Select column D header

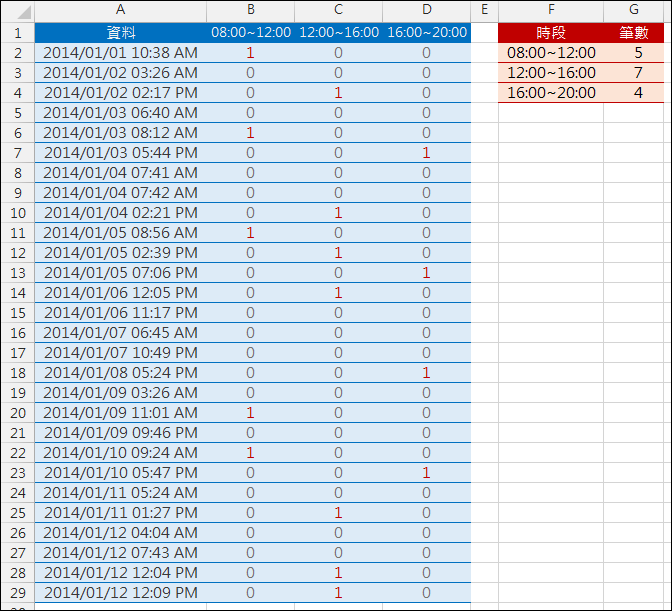click(x=426, y=10)
